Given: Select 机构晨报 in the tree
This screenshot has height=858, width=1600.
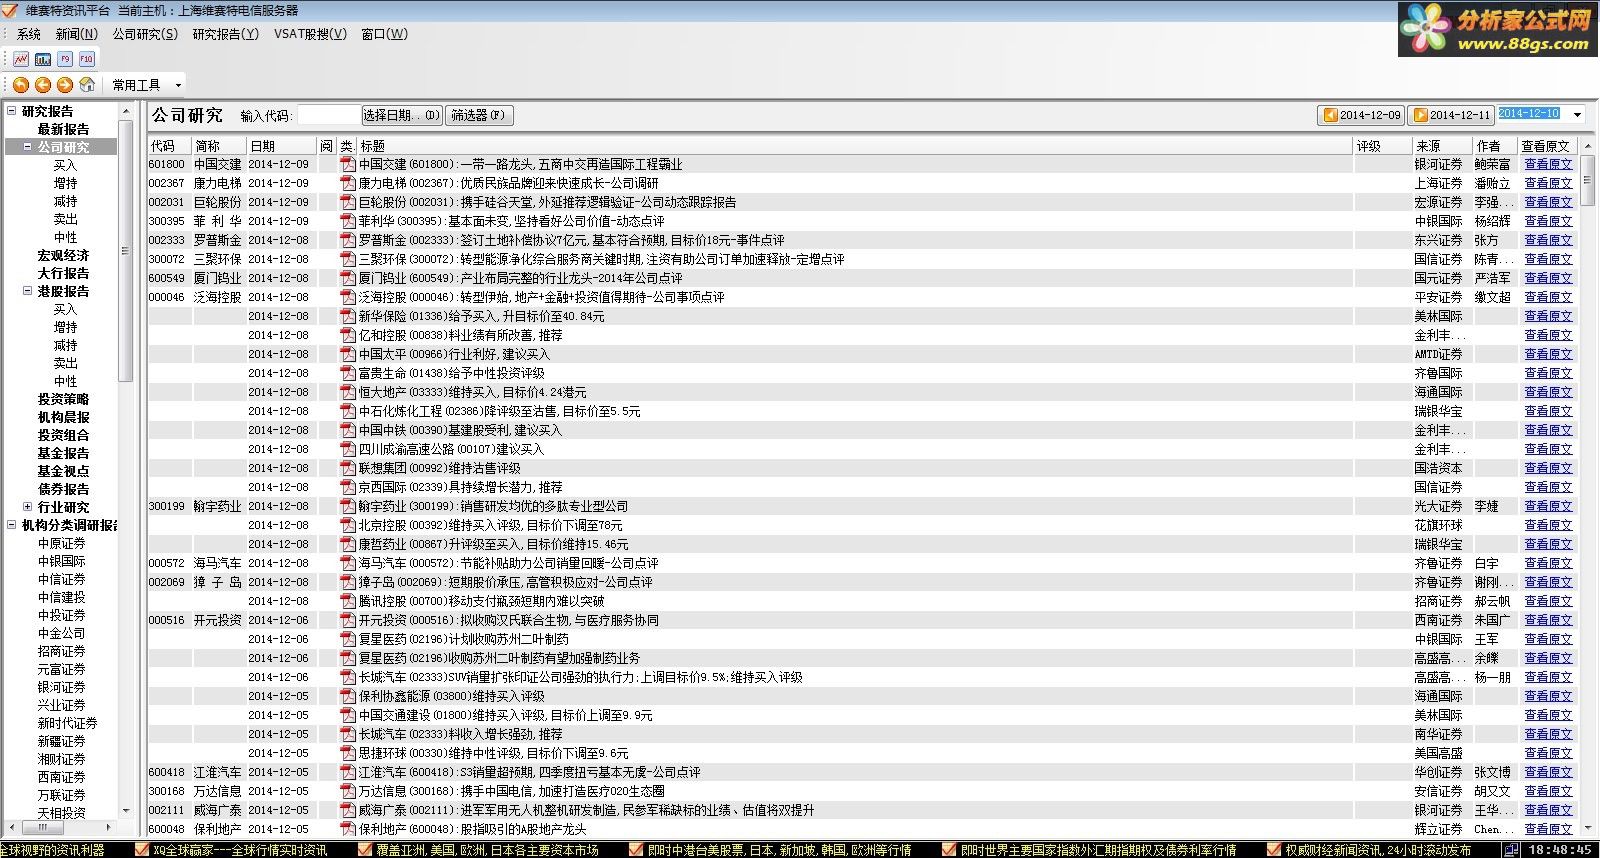Looking at the screenshot, I should [x=63, y=417].
